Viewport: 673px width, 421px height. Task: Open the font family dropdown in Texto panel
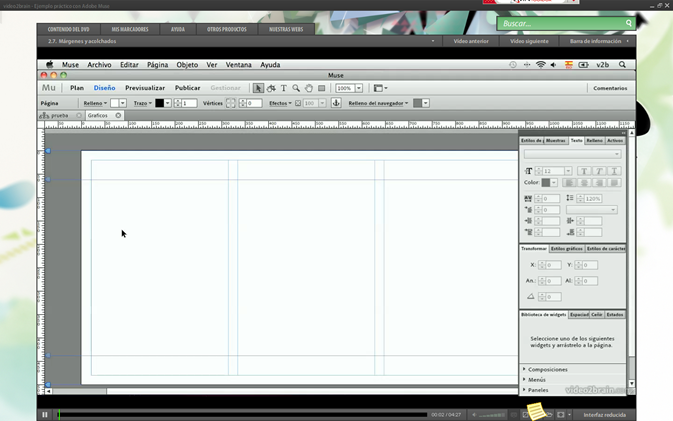572,154
